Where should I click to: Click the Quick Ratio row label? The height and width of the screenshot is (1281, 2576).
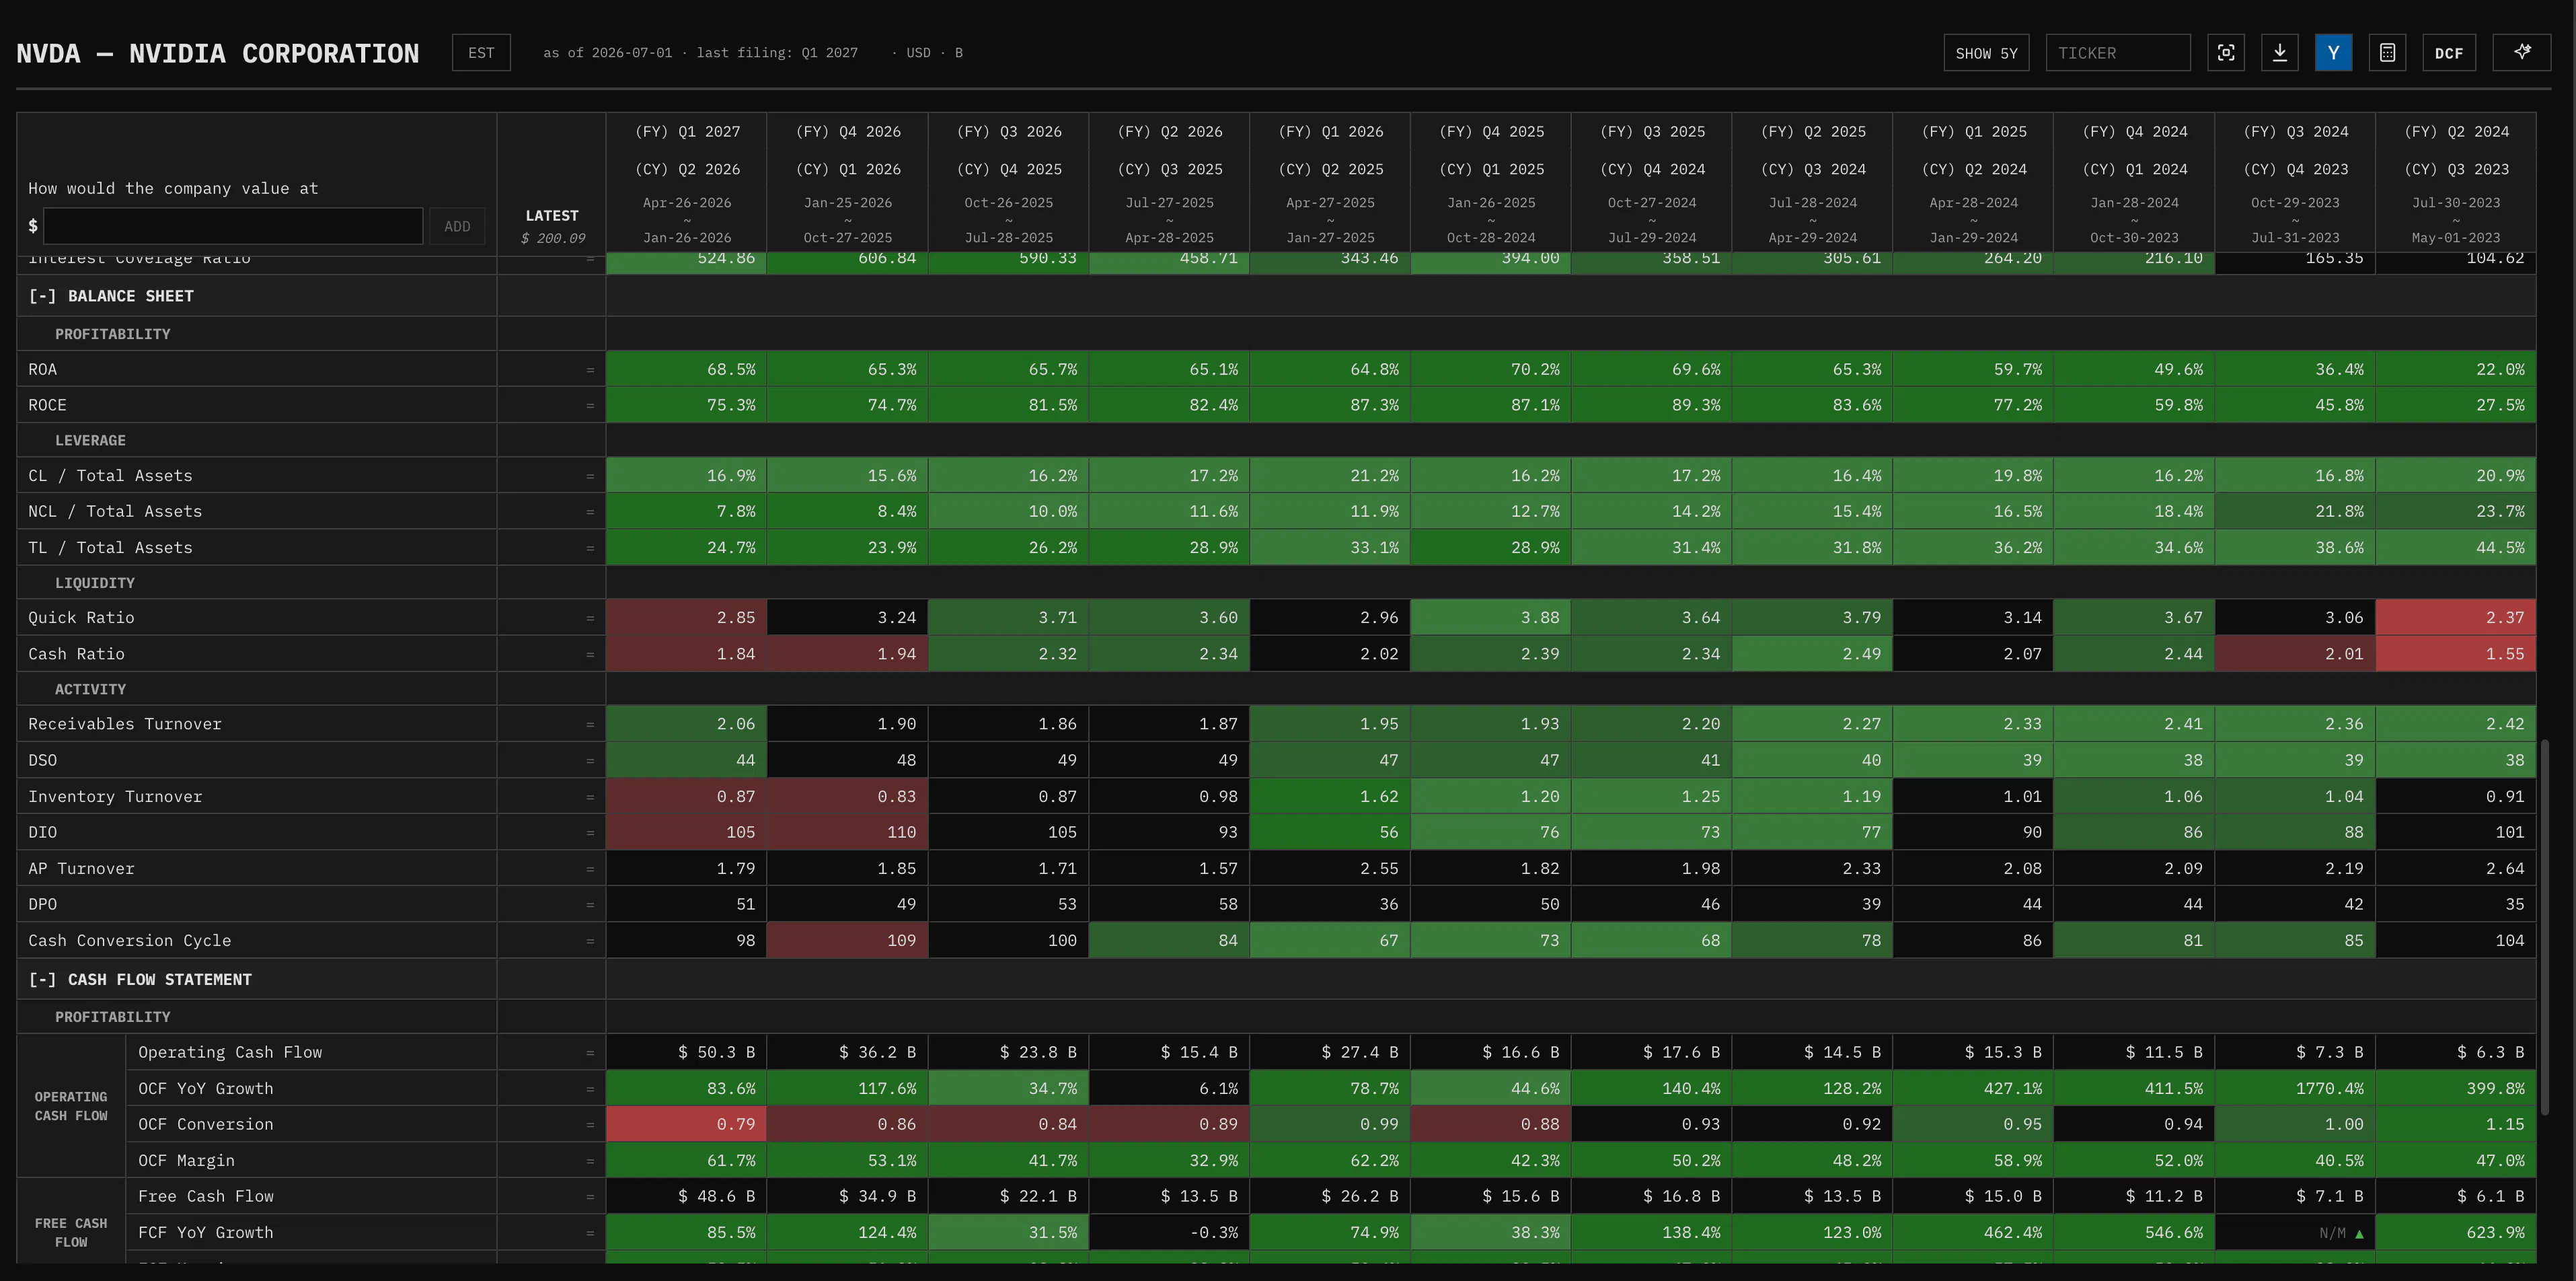(x=81, y=618)
